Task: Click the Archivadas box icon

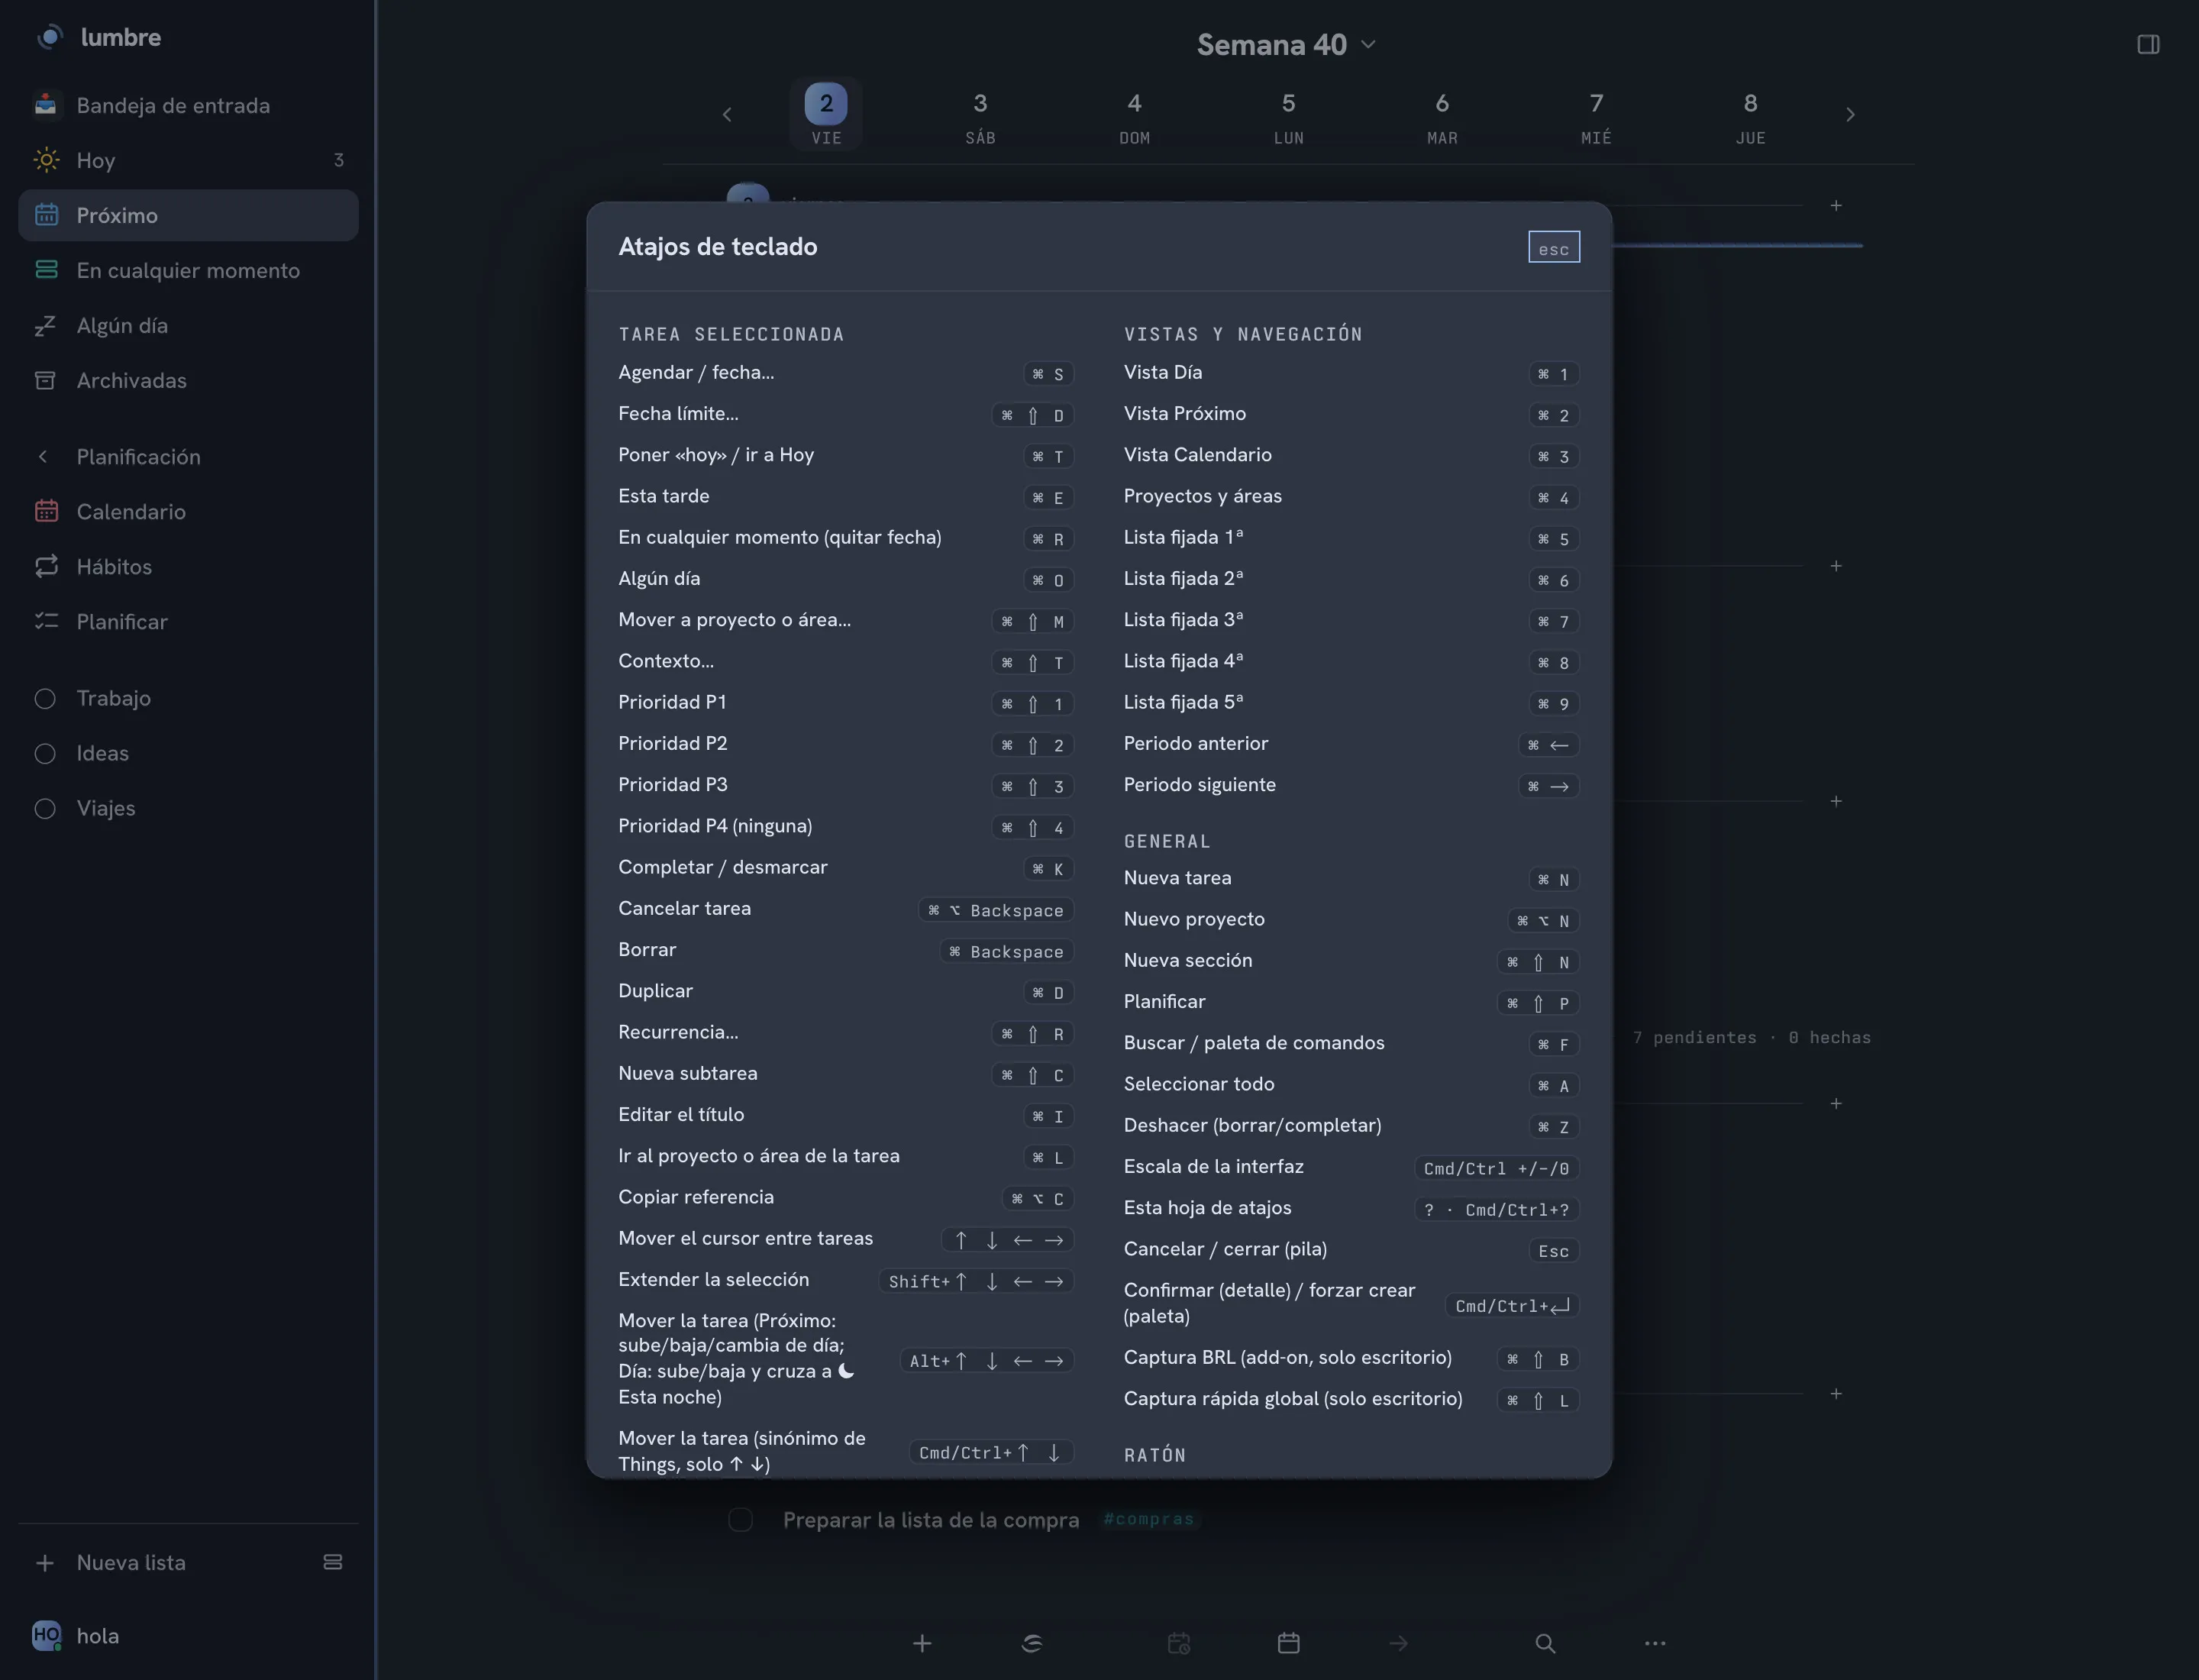Action: point(45,380)
